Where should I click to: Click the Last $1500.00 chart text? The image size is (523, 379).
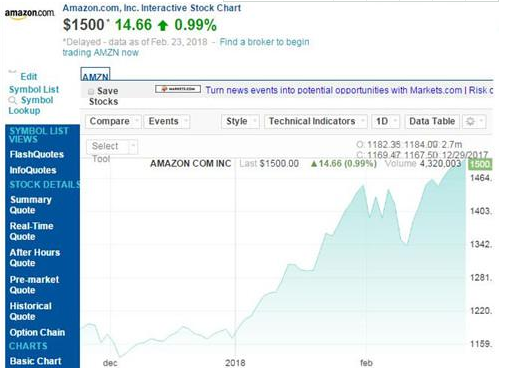coord(269,164)
